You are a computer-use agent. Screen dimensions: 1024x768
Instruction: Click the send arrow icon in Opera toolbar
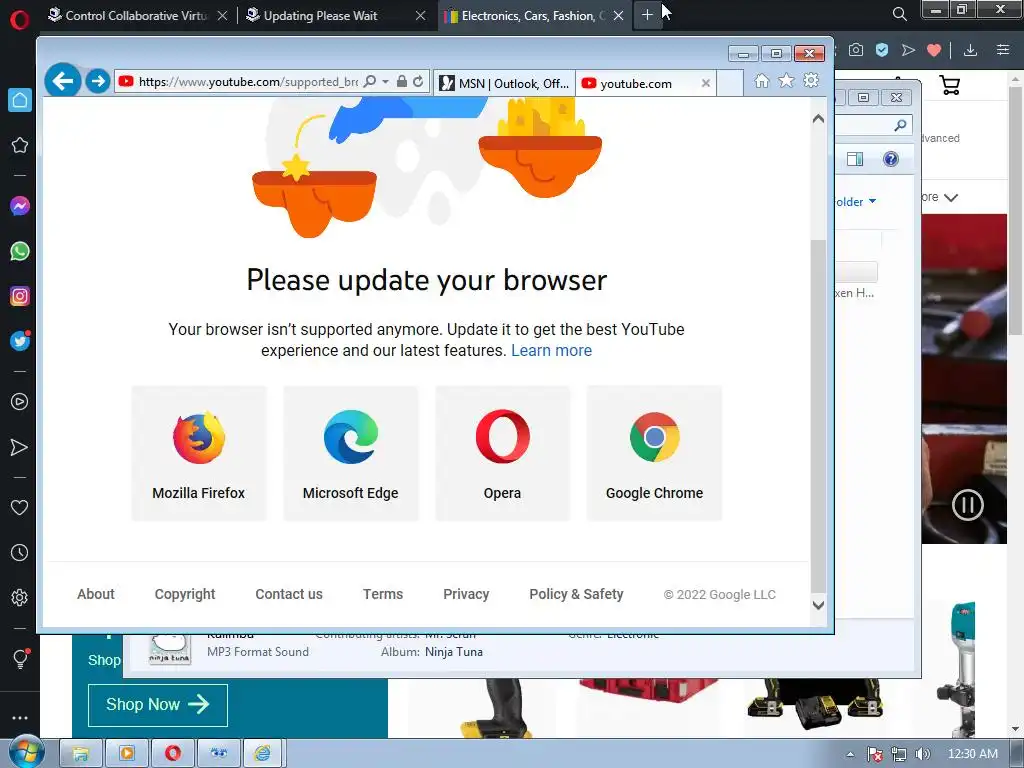pyautogui.click(x=908, y=50)
